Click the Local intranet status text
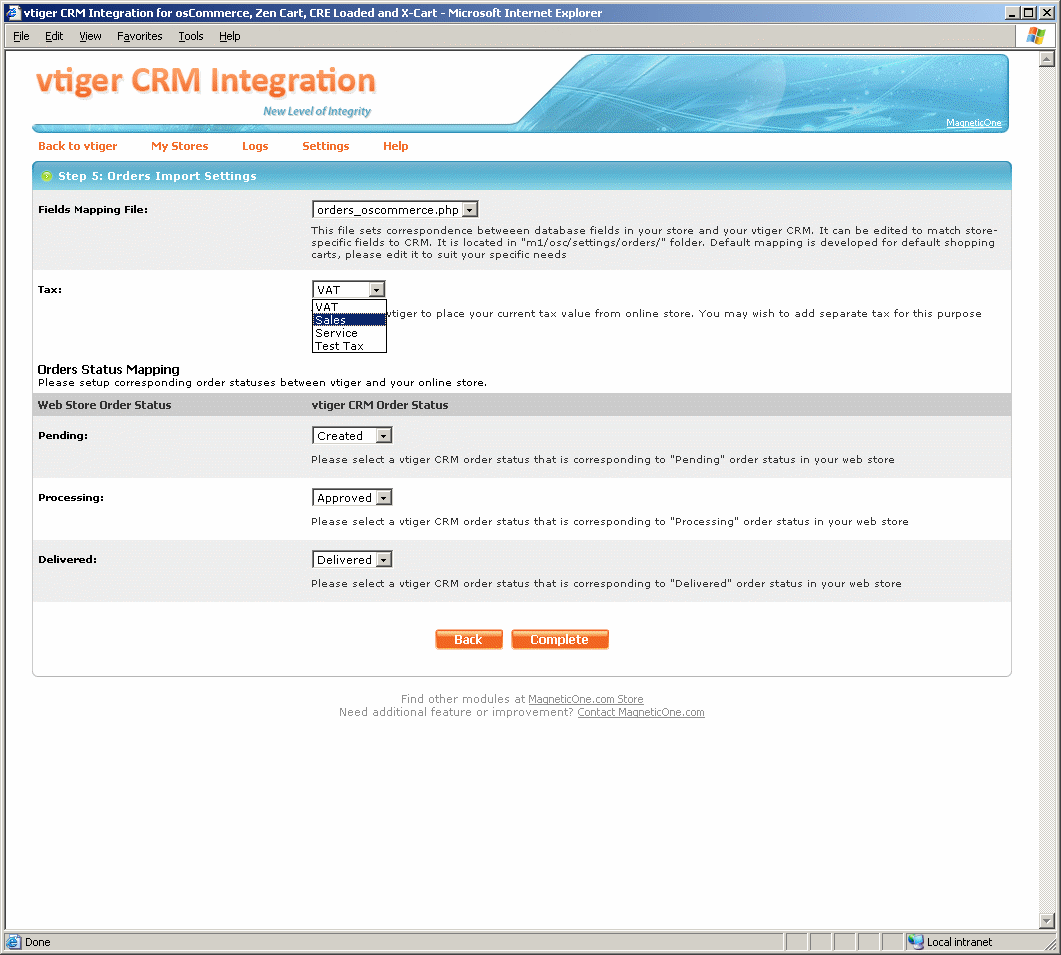The width and height of the screenshot is (1061, 955). pos(959,941)
